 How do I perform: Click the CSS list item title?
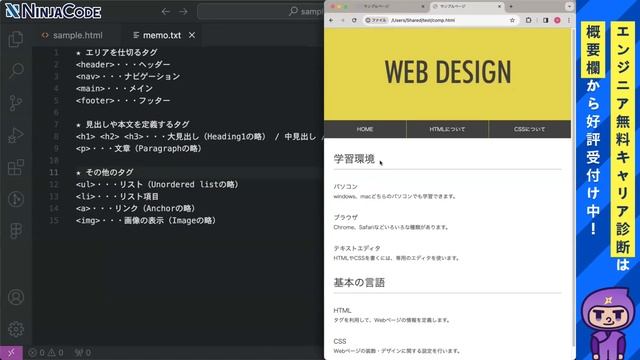tap(340, 341)
